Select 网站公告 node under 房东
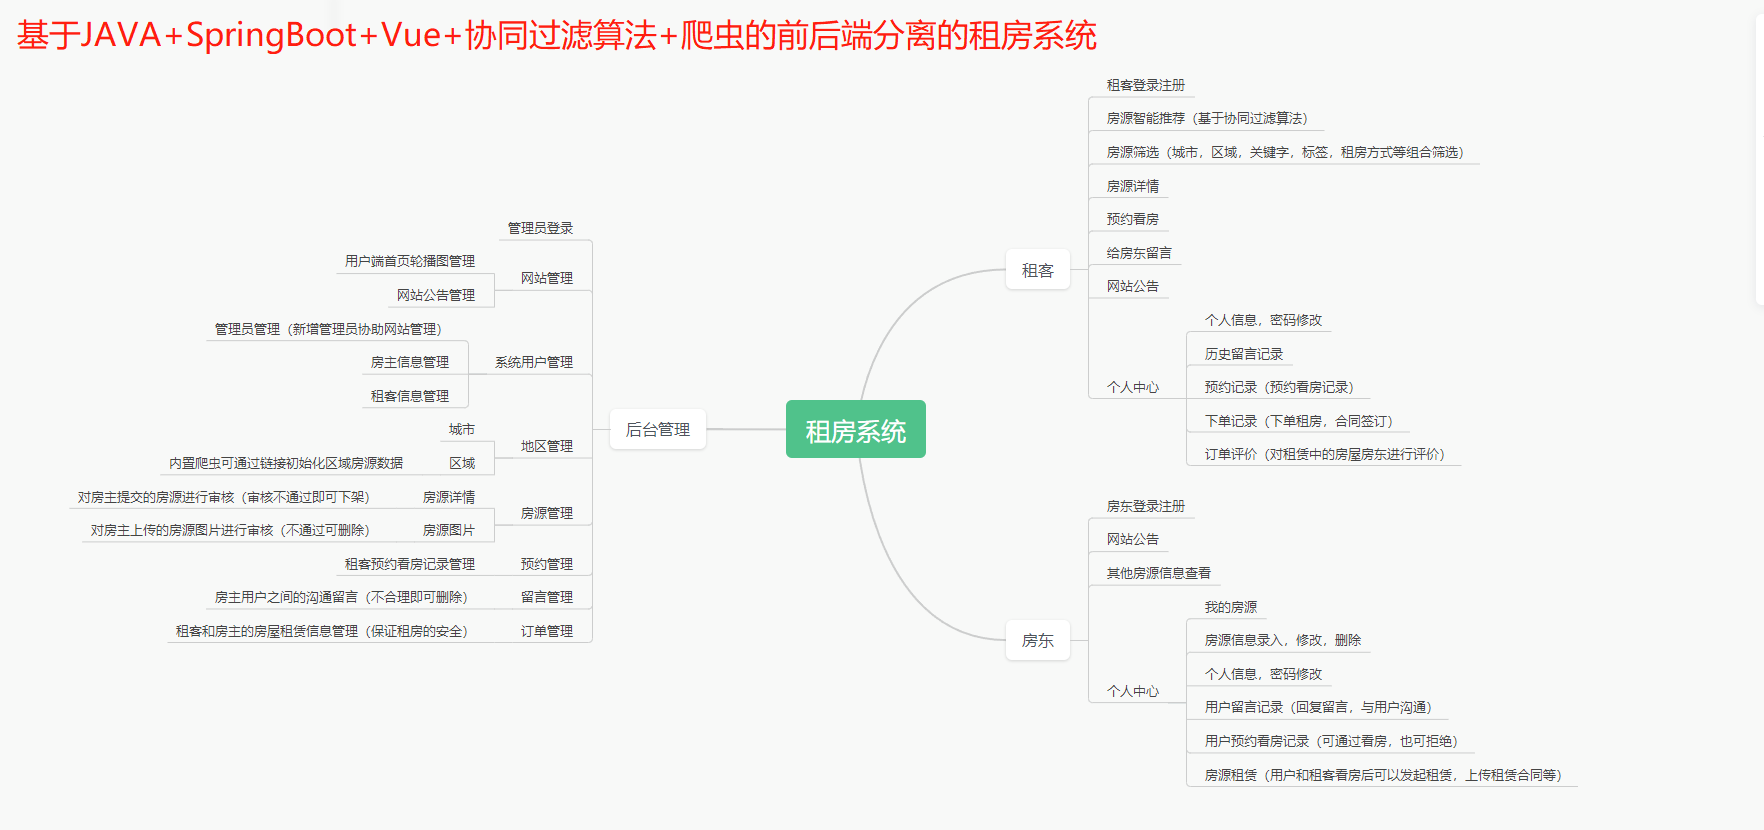 [x=1133, y=540]
